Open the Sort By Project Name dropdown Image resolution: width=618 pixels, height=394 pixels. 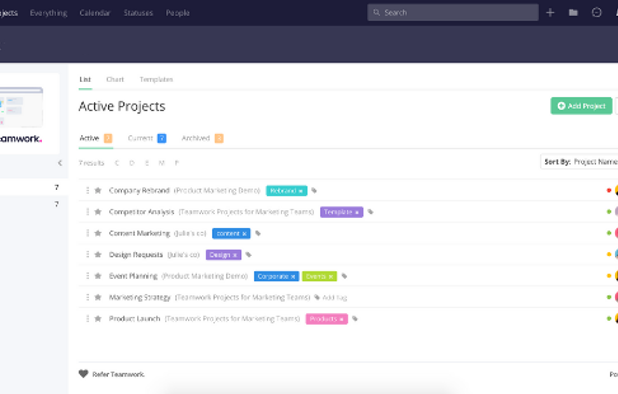click(x=579, y=162)
